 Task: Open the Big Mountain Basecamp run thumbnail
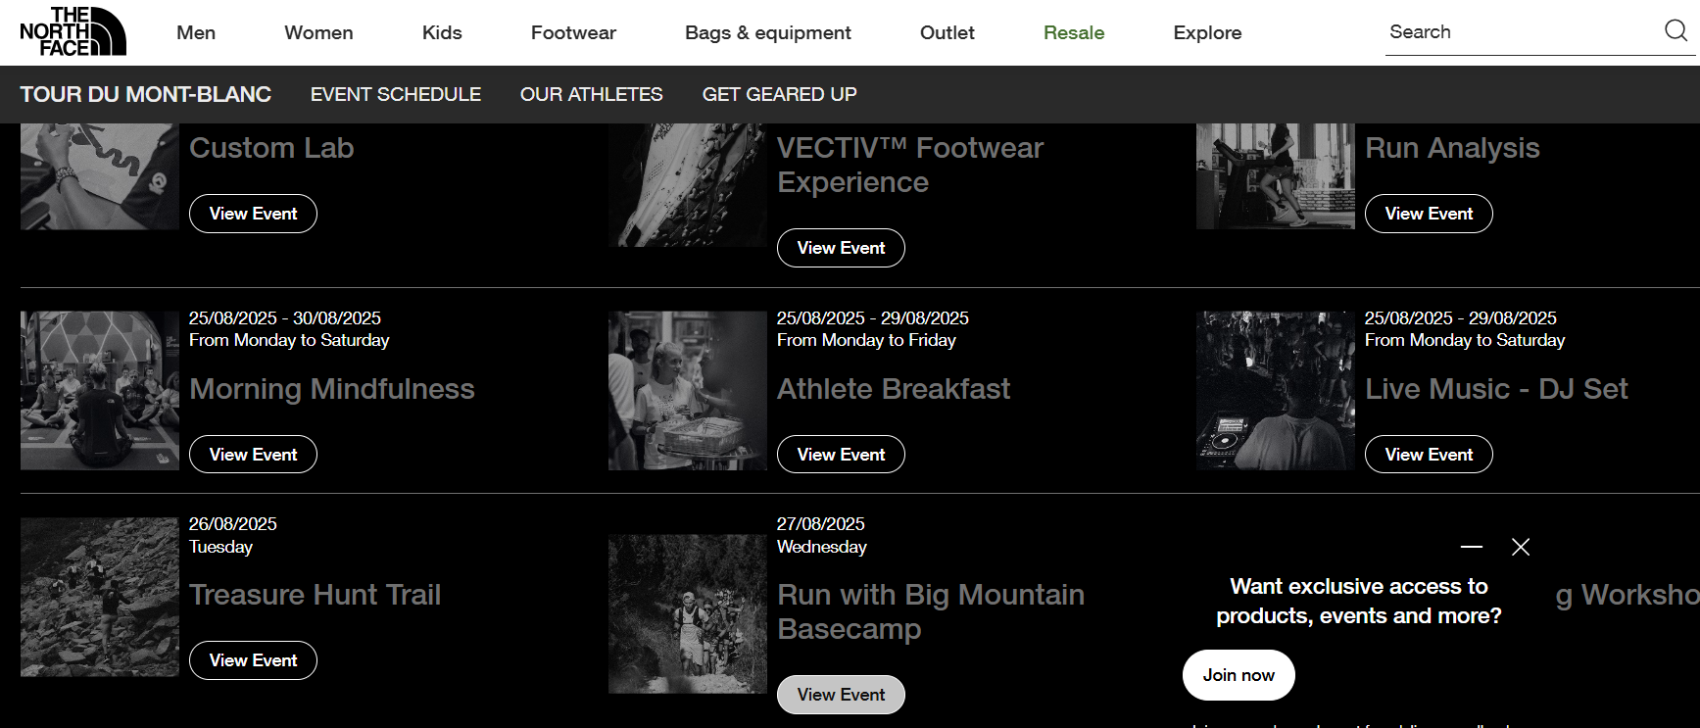tap(687, 614)
